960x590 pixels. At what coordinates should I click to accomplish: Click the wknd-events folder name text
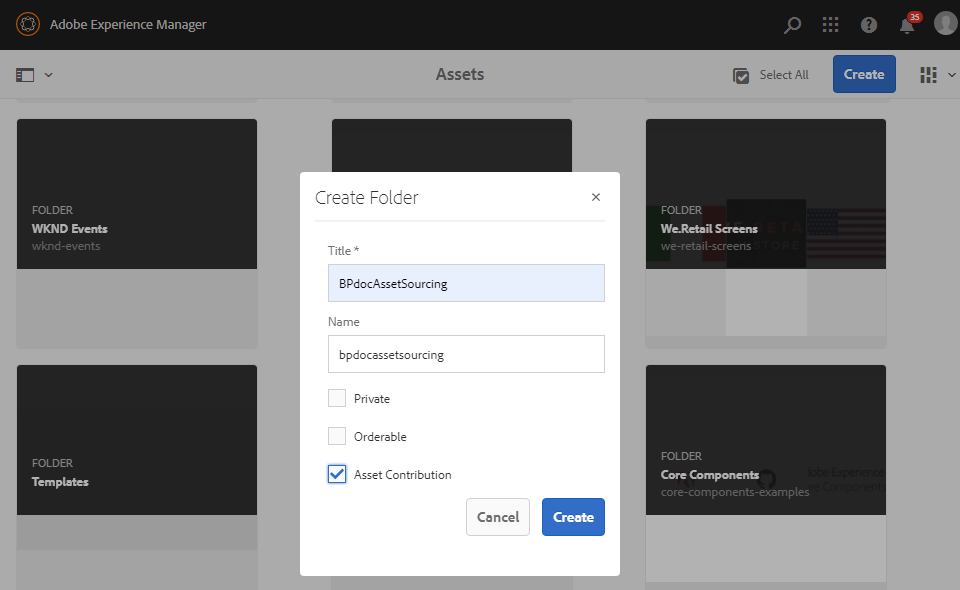tap(66, 246)
